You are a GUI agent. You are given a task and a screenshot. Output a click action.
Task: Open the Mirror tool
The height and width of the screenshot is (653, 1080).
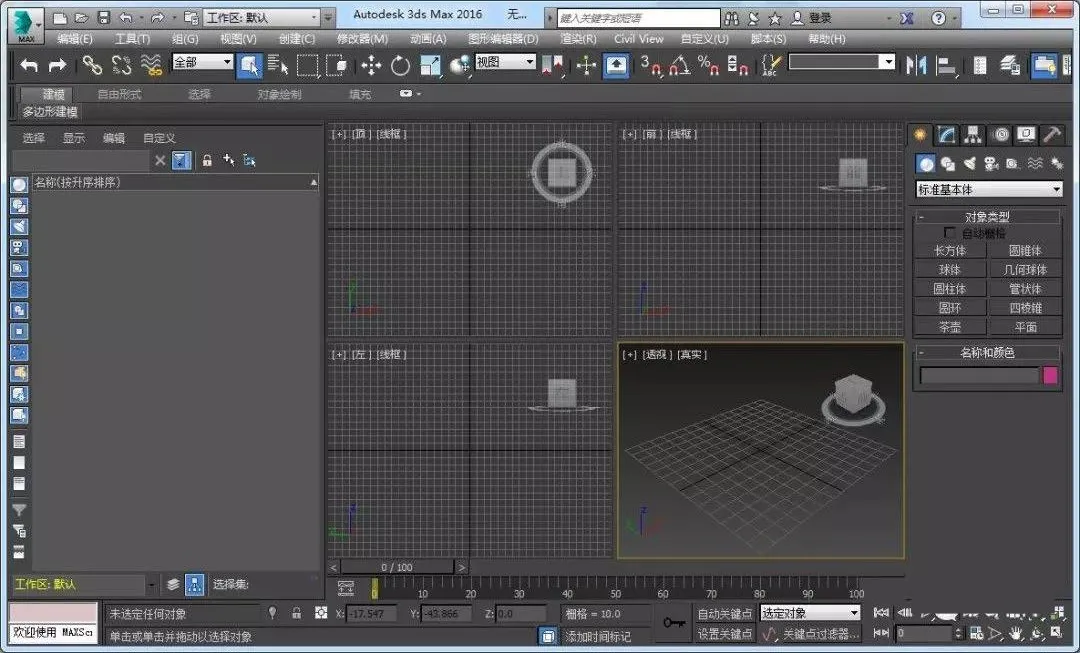pyautogui.click(x=916, y=65)
